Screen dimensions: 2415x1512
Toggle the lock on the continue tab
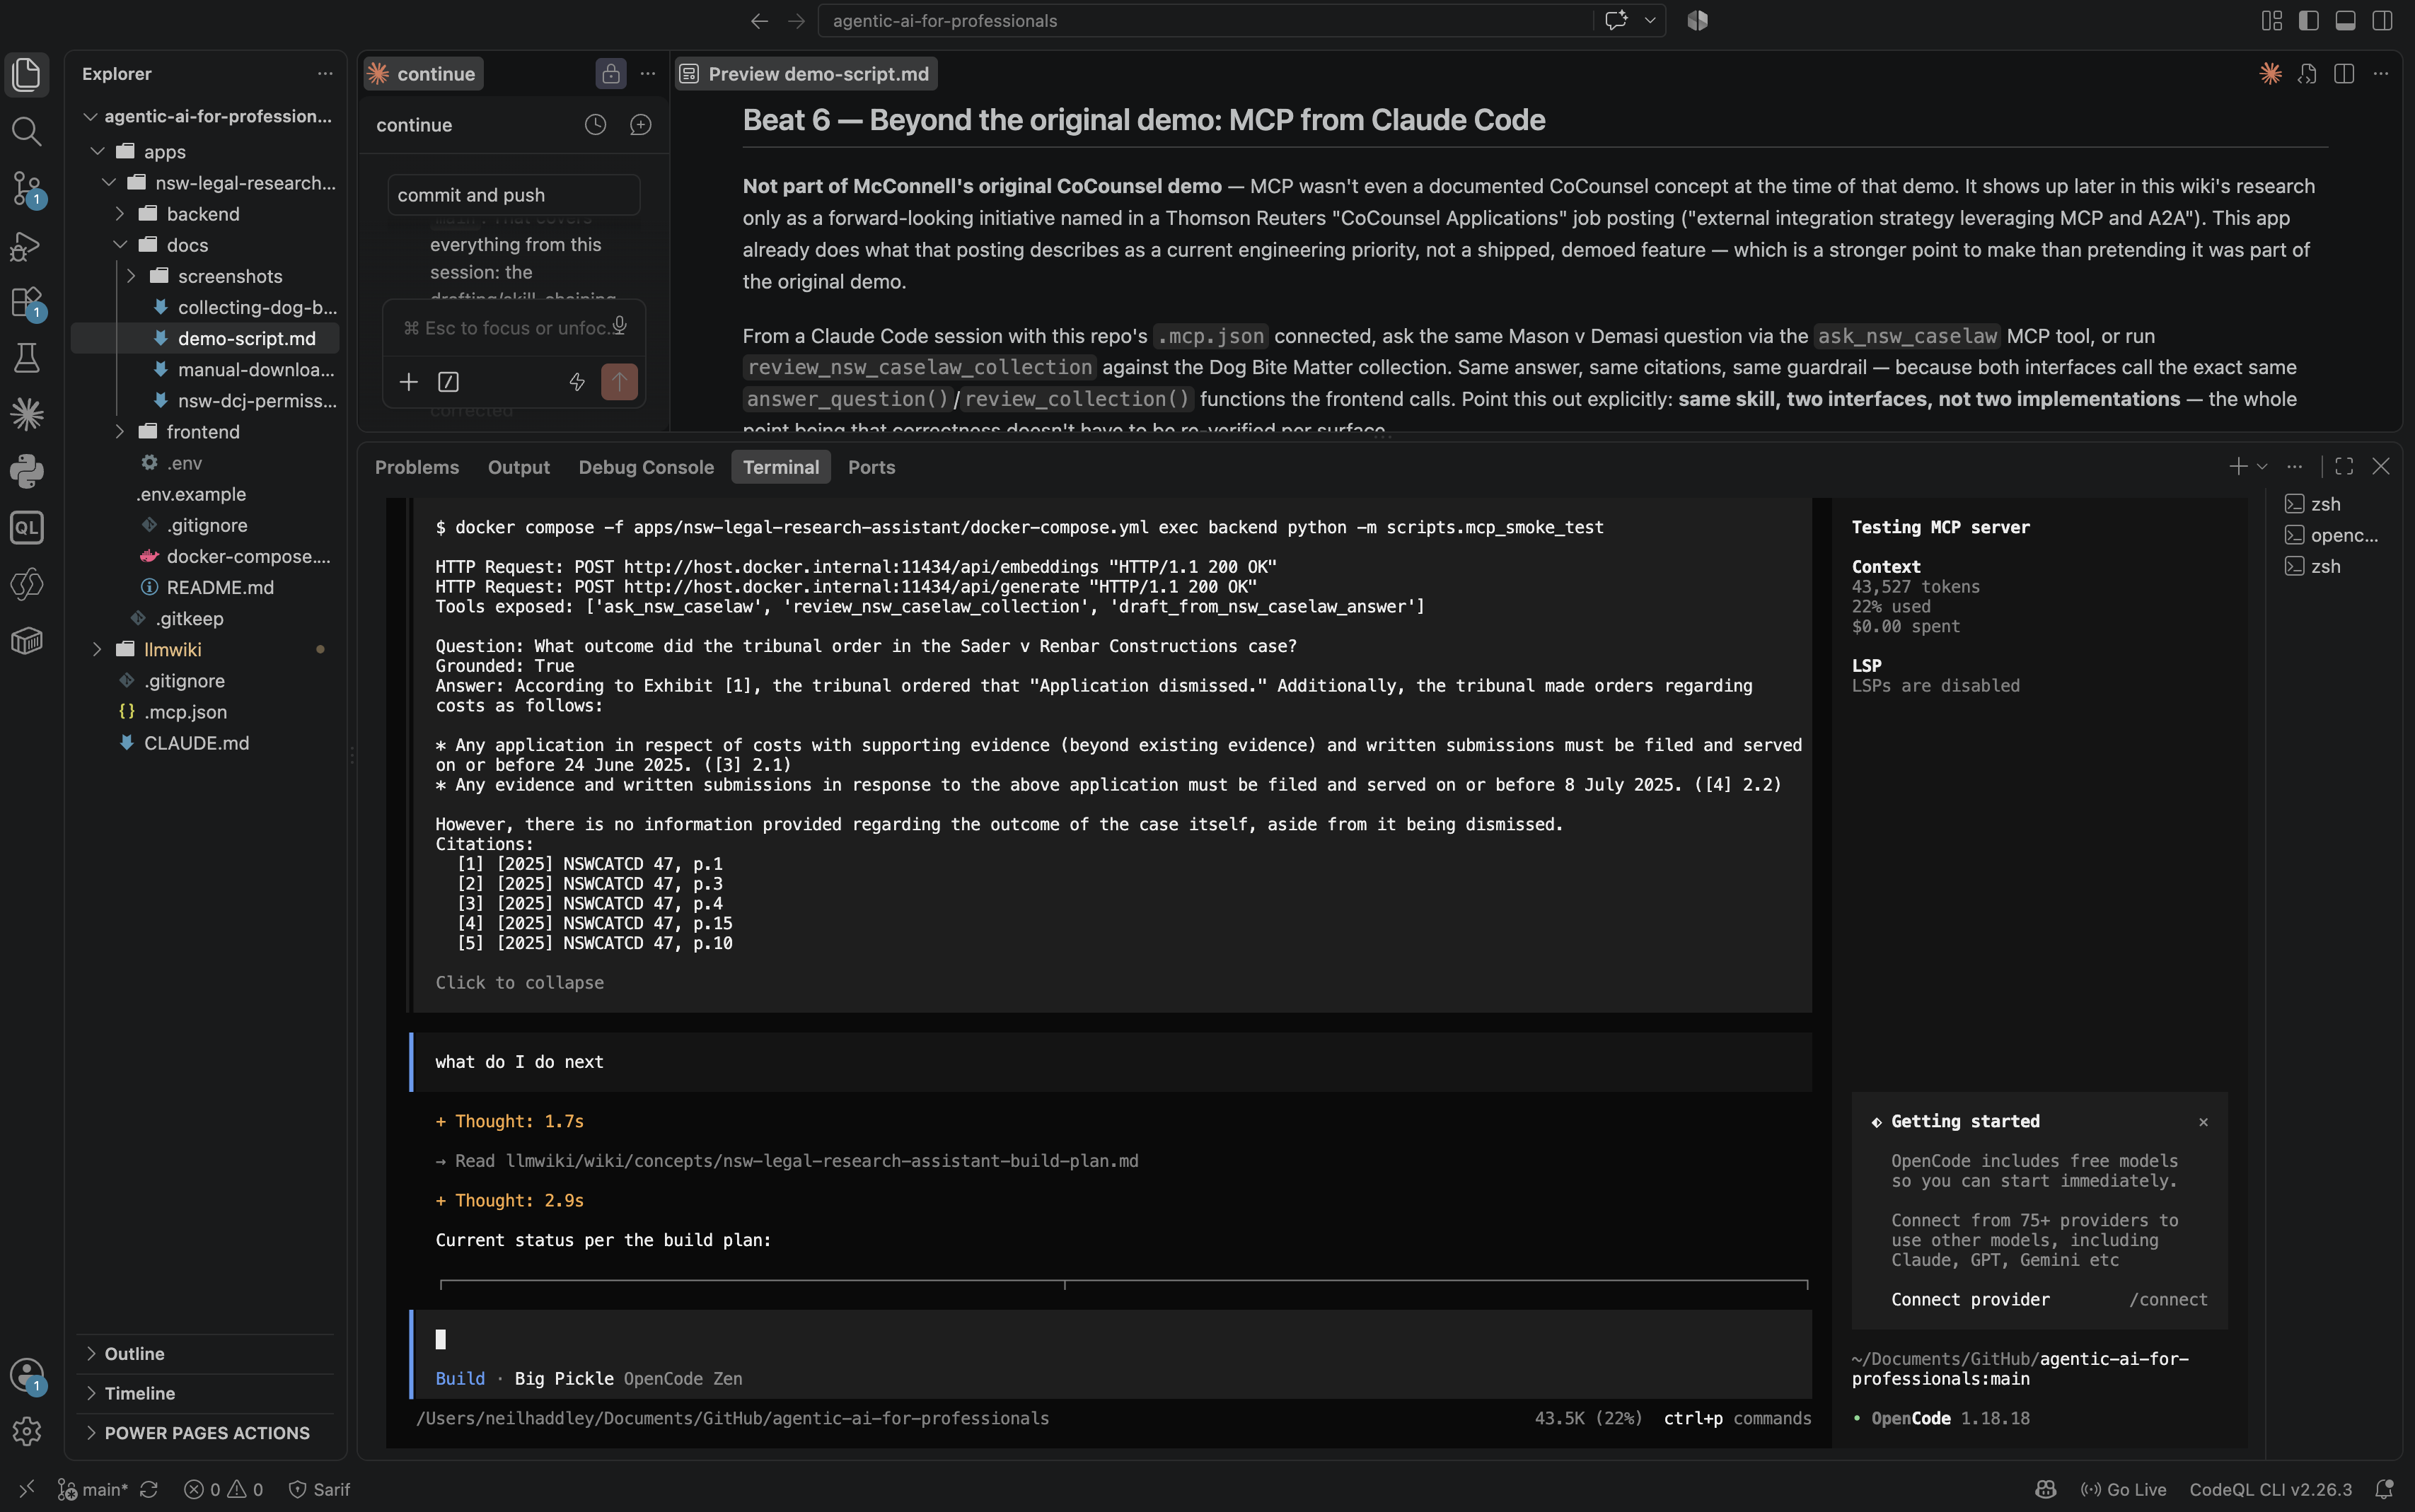pos(611,74)
